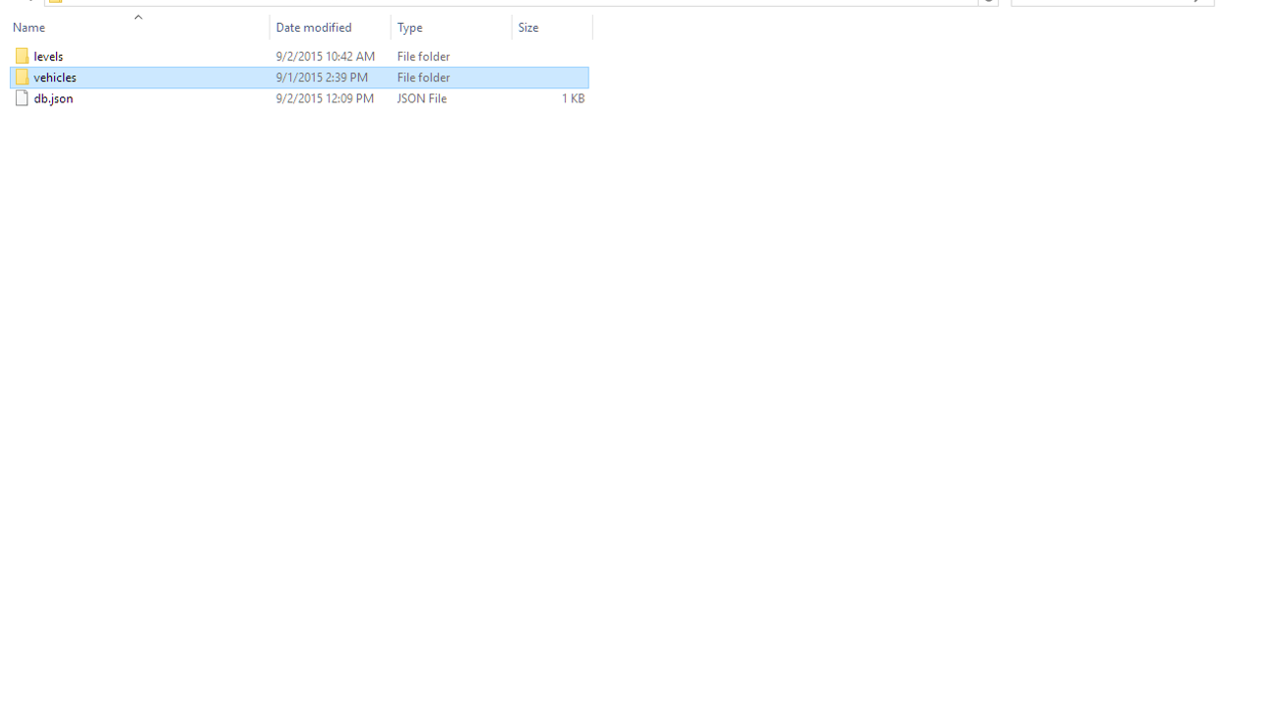Screen dimensions: 1280x720
Task: Click the vehicles folder name
Action: click(x=55, y=77)
